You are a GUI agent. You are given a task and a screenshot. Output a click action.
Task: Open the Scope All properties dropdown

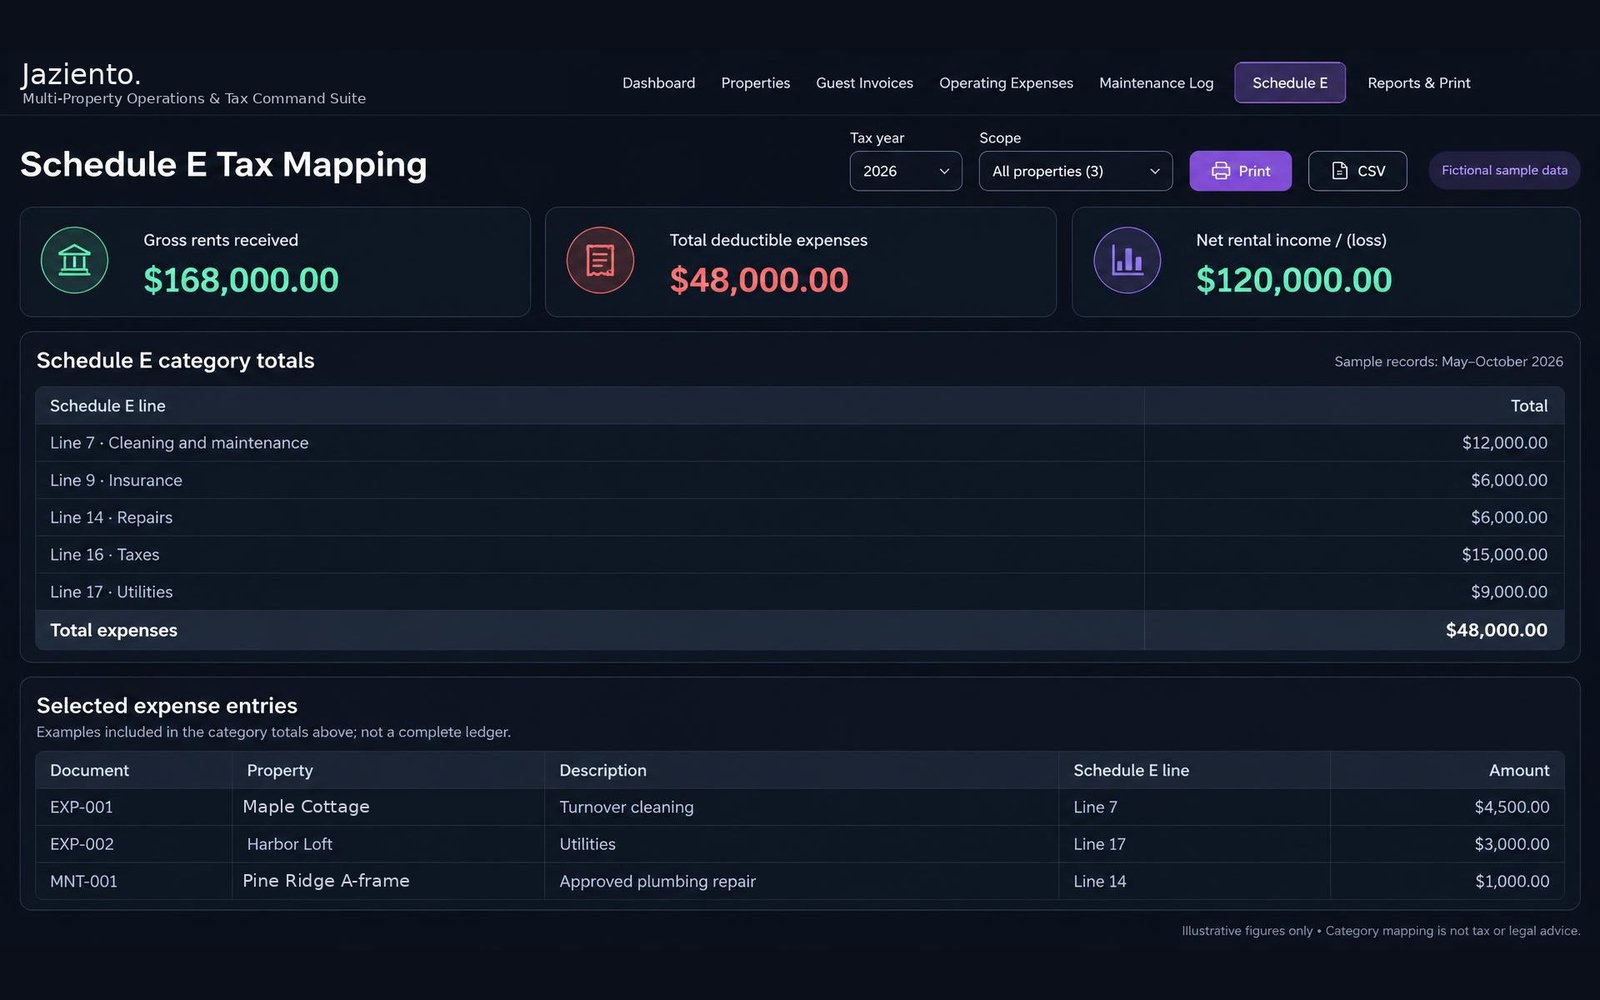[1076, 171]
